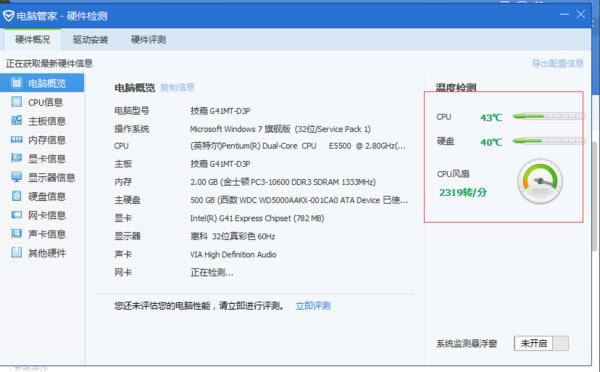Select 电脑概览 icon in sidebar
This screenshot has width=600, height=372.
tap(16, 82)
